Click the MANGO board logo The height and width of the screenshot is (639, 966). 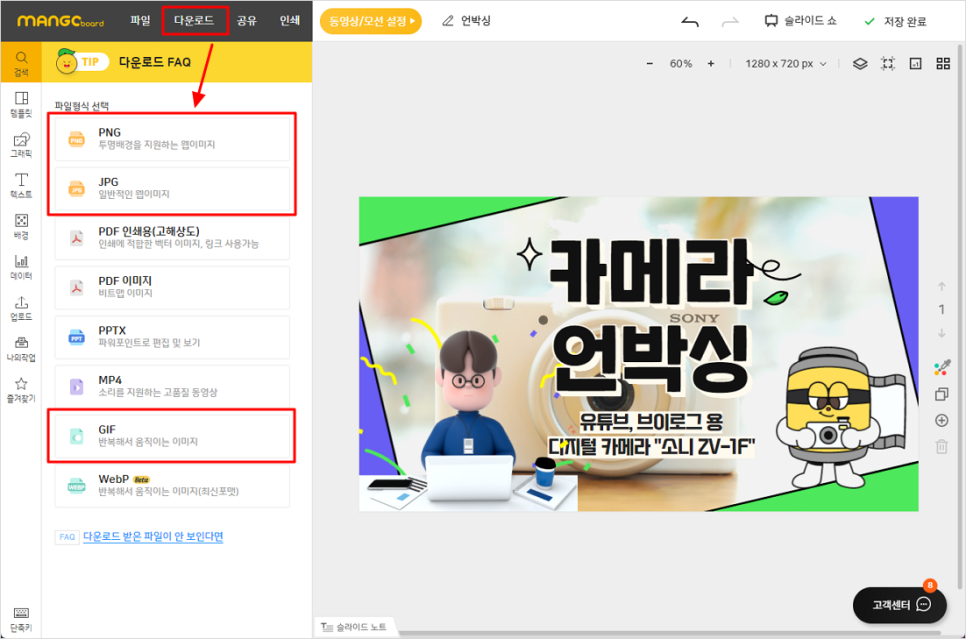[x=60, y=22]
